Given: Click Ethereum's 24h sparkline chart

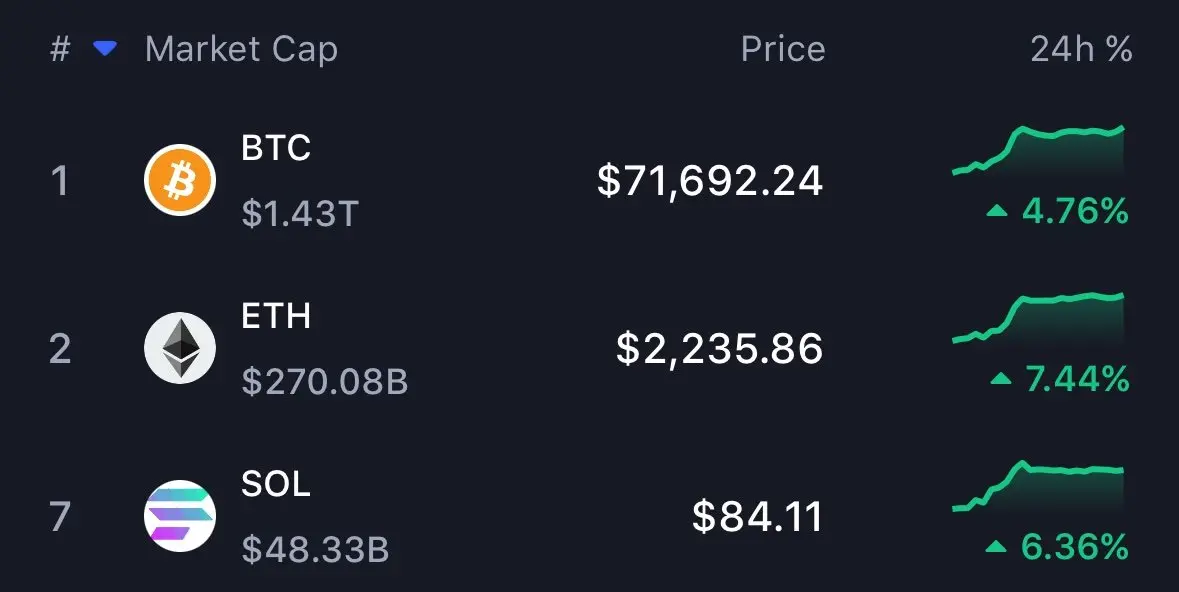Looking at the screenshot, I should 1038,320.
